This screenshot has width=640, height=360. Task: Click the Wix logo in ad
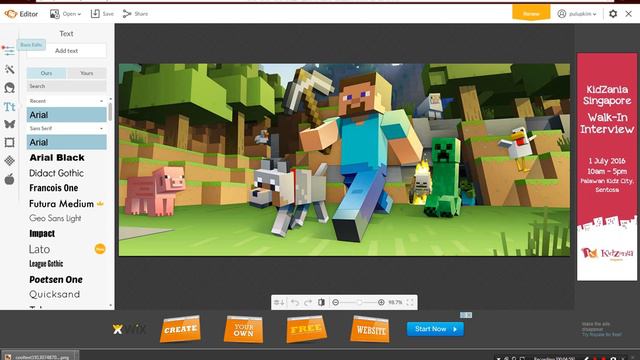coord(129,329)
